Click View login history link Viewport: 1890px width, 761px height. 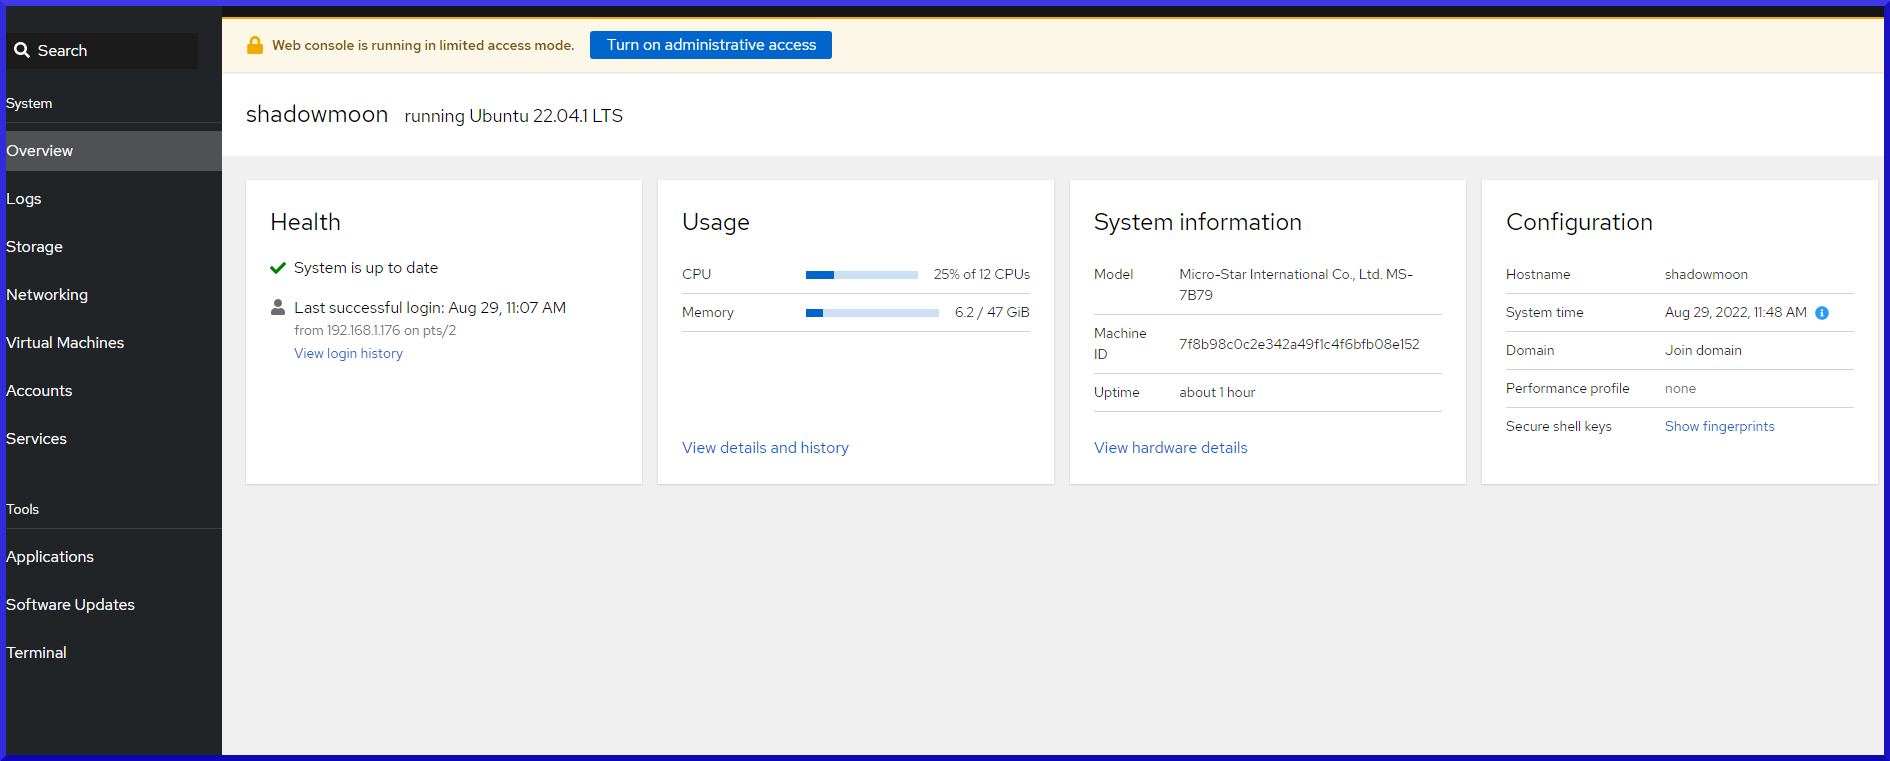[x=348, y=354]
